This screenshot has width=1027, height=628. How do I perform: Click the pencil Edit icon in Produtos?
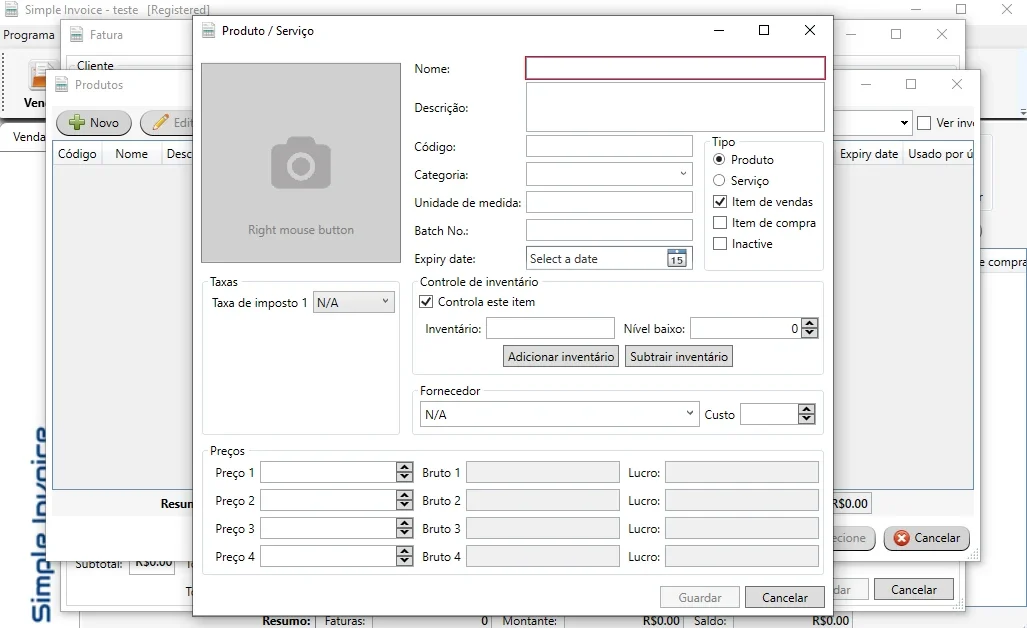click(160, 122)
